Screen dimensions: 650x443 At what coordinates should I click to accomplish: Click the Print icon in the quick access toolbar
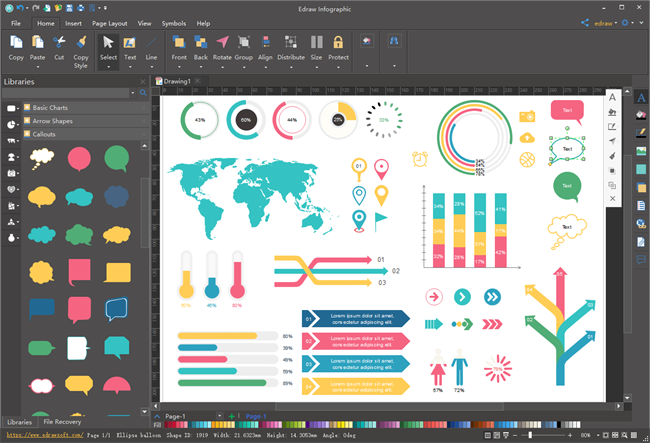coord(80,8)
